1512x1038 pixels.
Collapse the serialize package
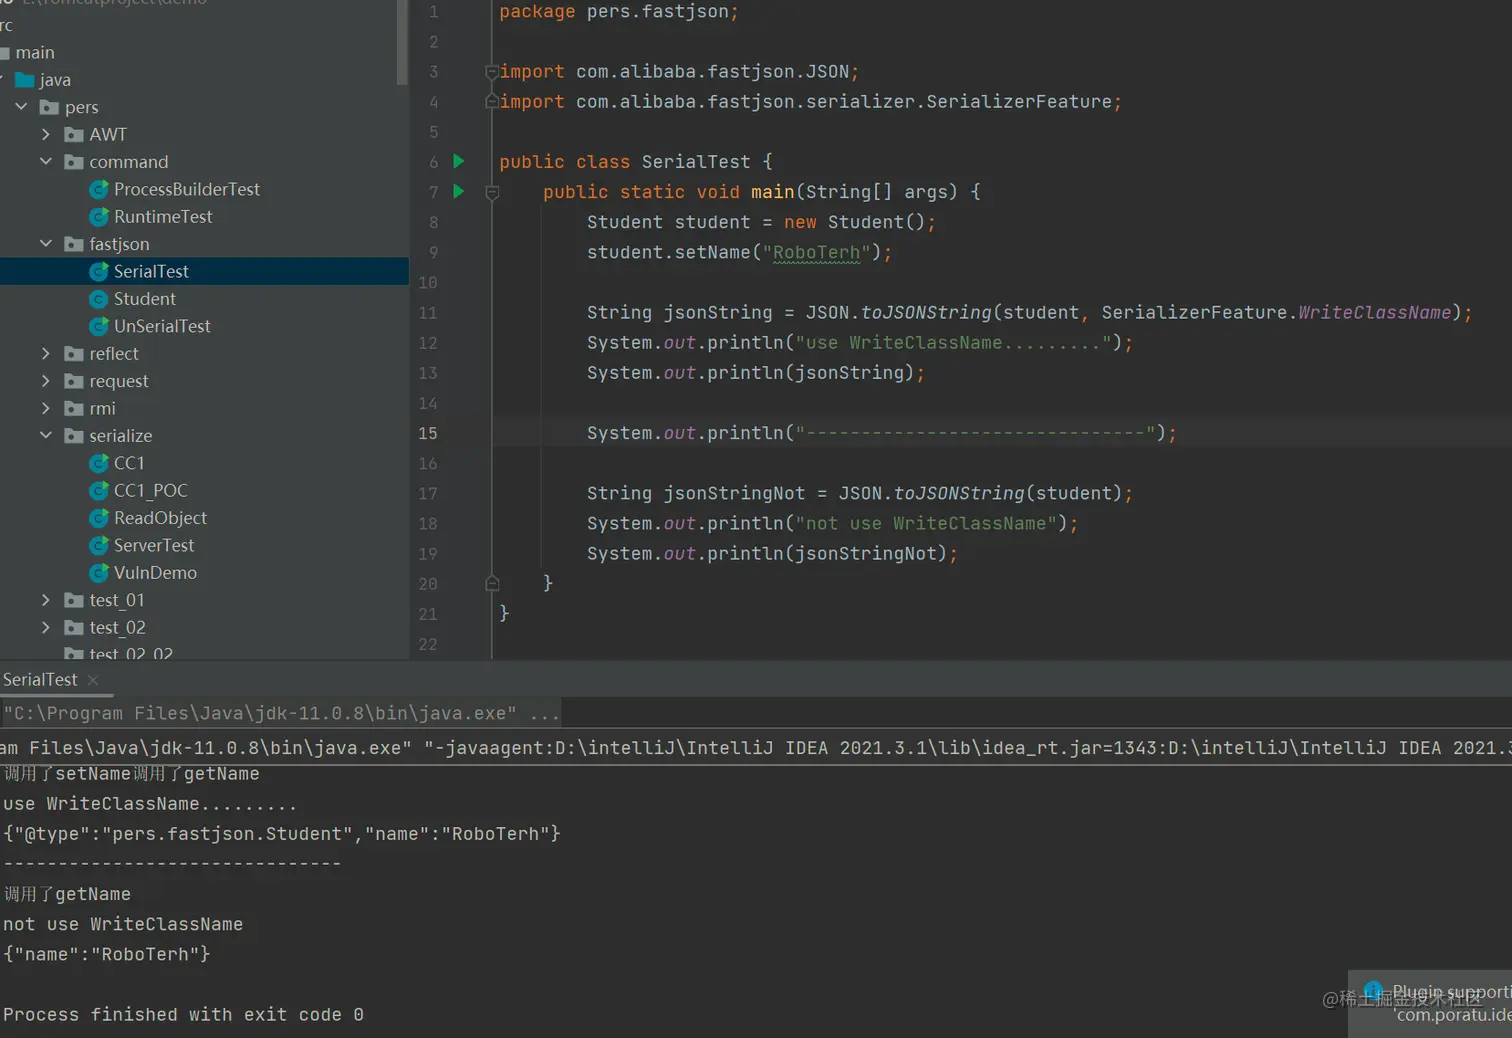coord(46,435)
